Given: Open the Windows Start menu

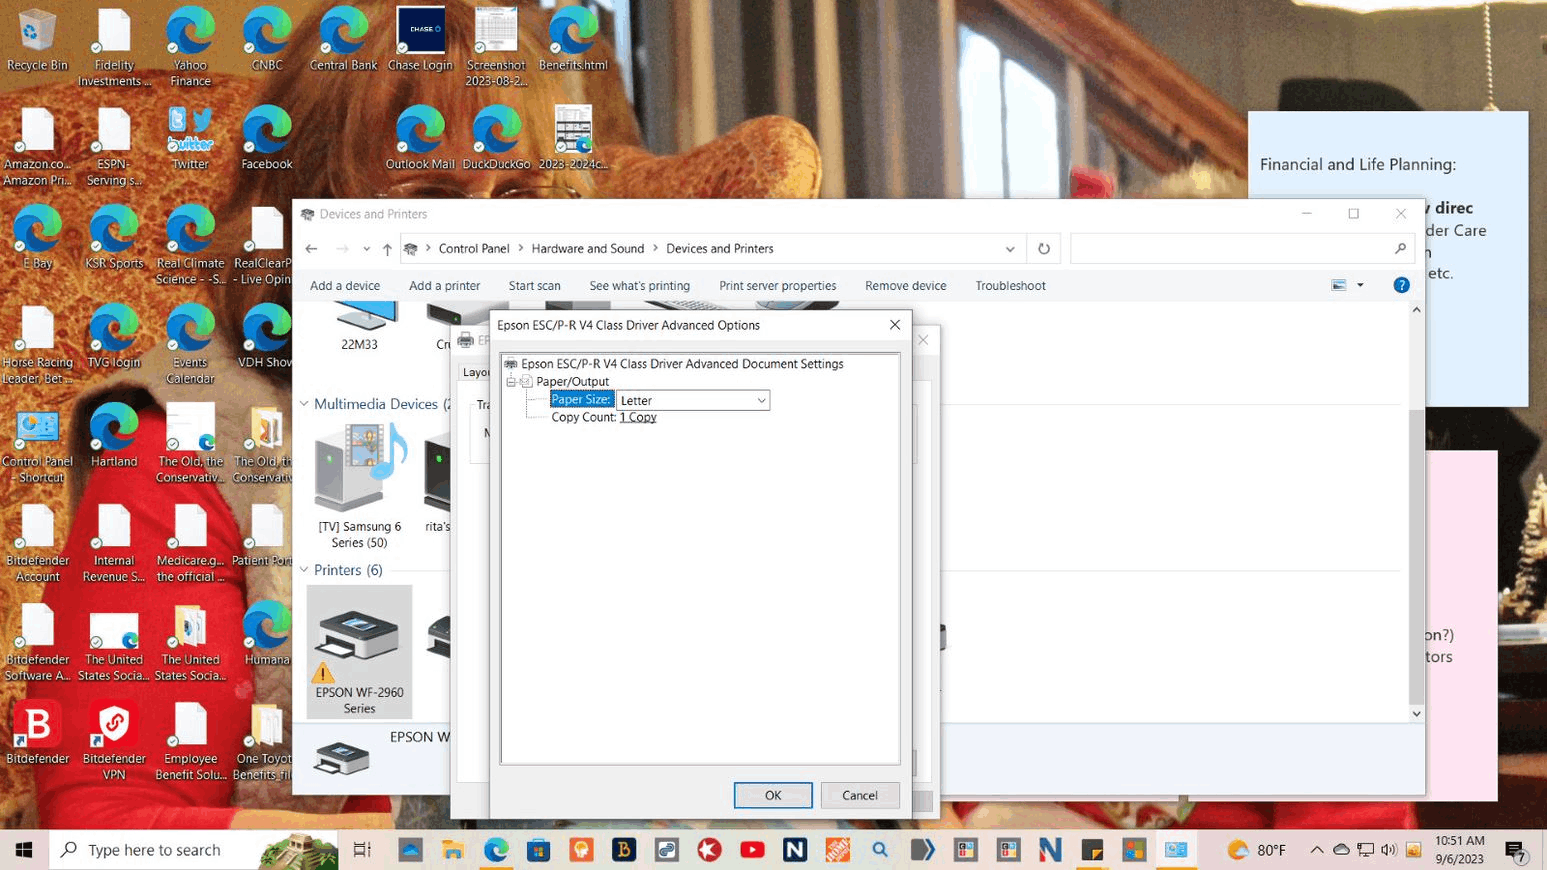Looking at the screenshot, I should pos(24,850).
